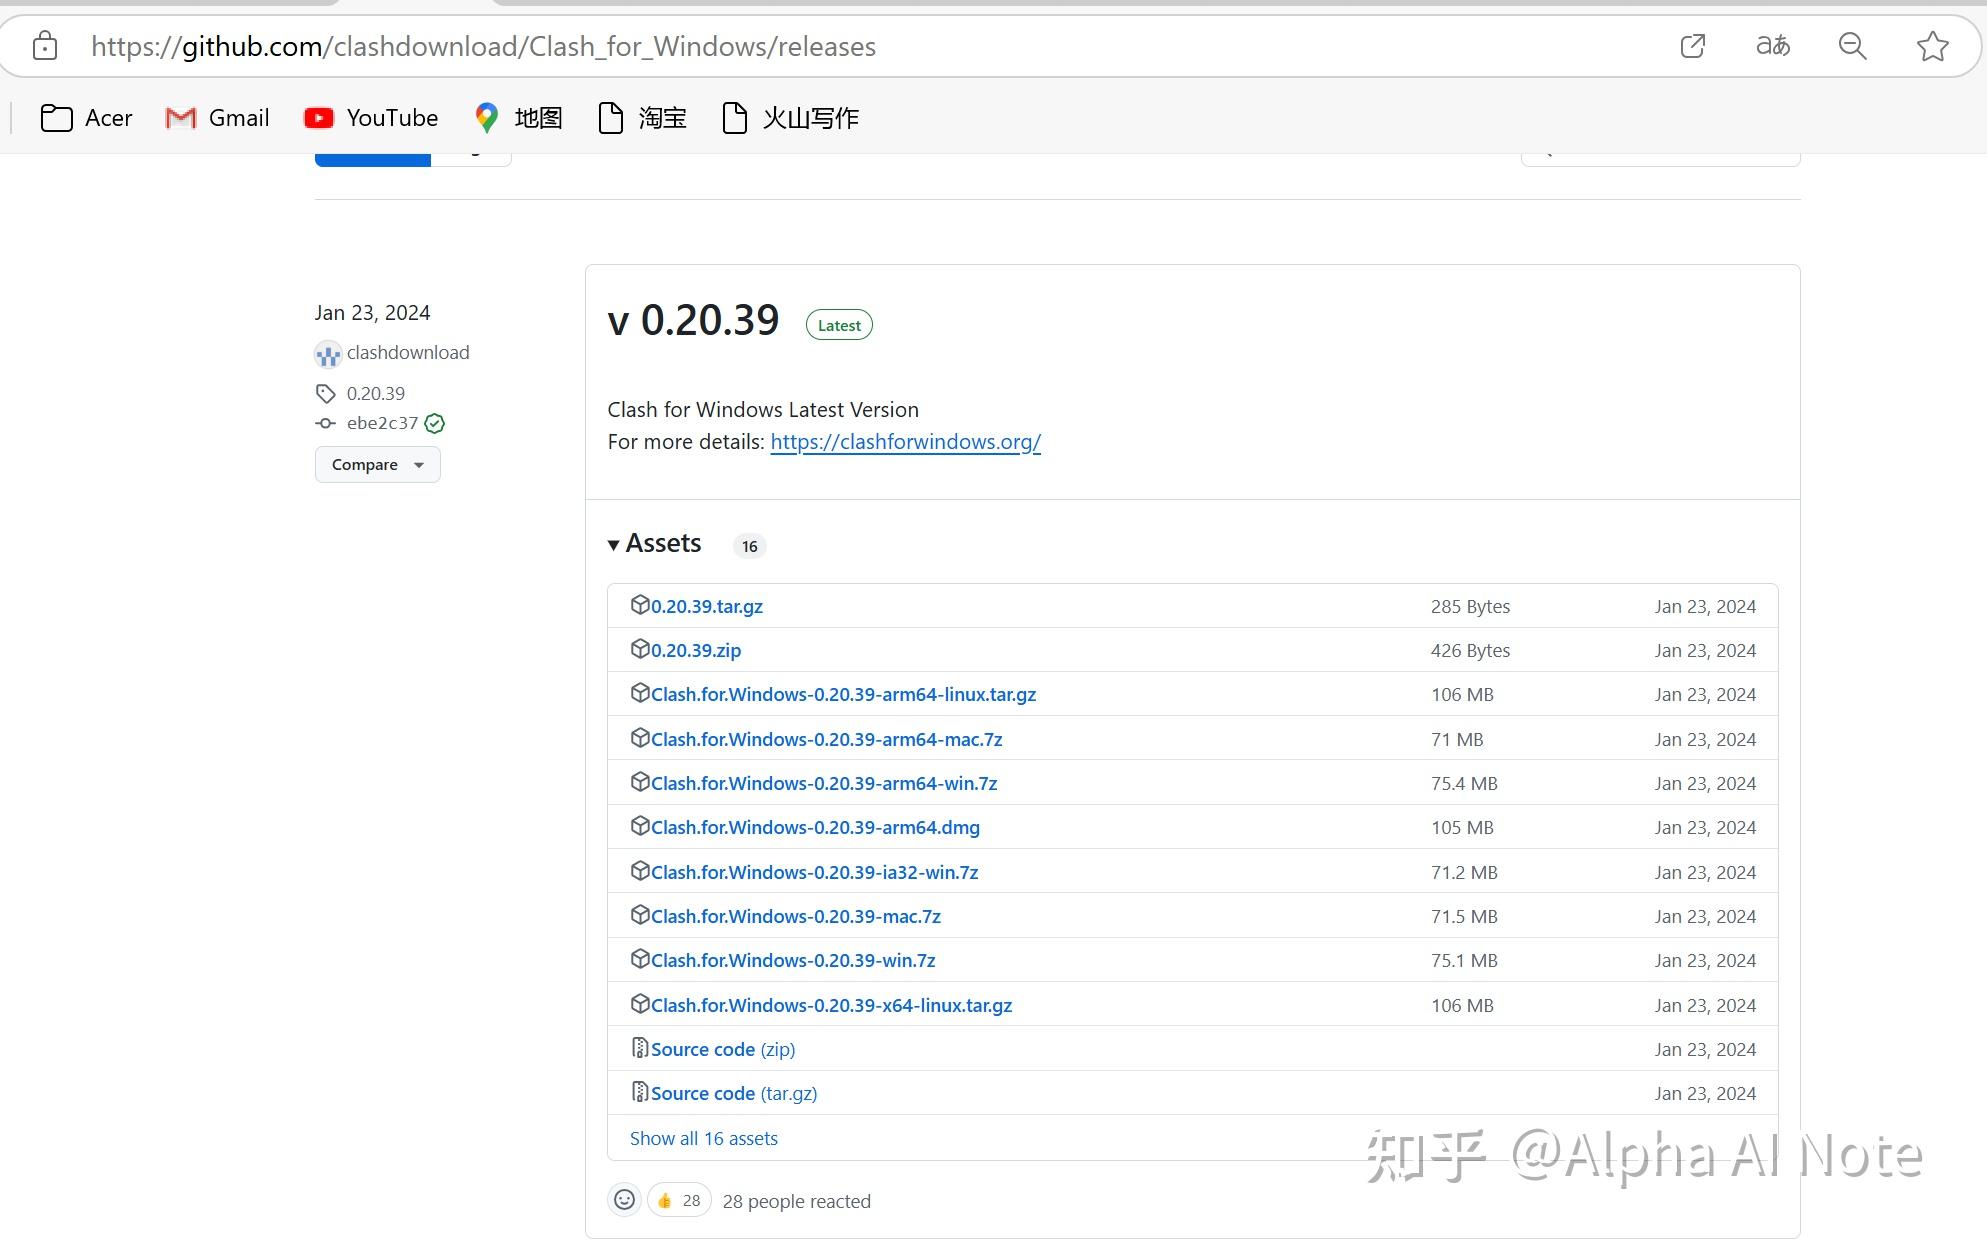Viewport: 1987px width, 1244px height.
Task: Click the open-in-app icon in address bar
Action: [x=1692, y=46]
